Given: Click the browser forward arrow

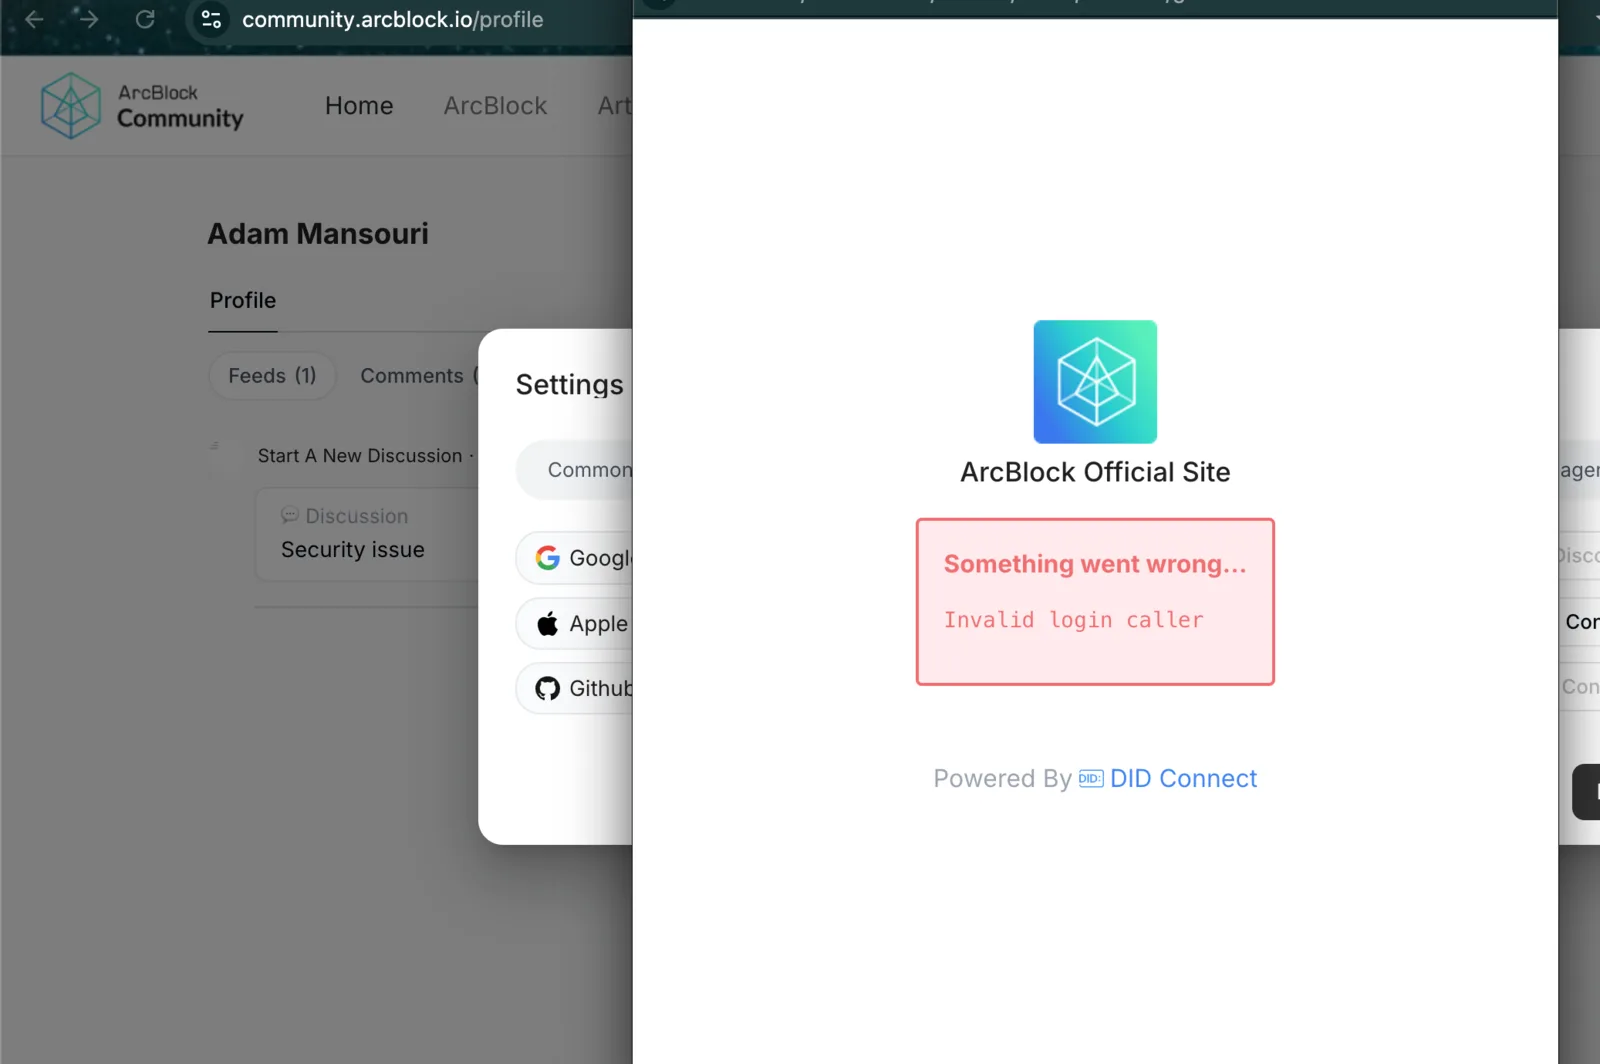Looking at the screenshot, I should tap(89, 19).
